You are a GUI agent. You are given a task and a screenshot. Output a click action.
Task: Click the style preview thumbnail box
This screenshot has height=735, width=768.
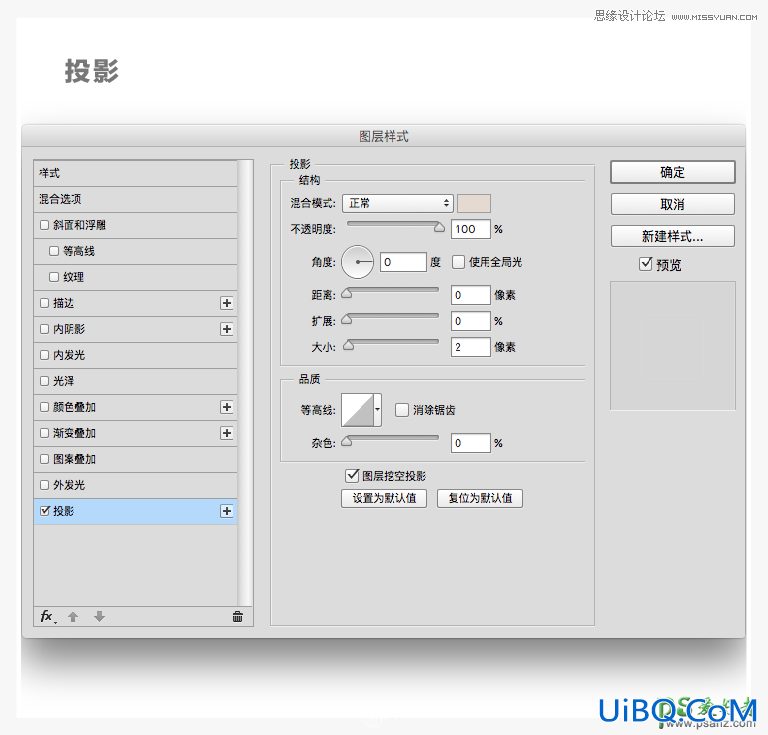click(x=672, y=346)
